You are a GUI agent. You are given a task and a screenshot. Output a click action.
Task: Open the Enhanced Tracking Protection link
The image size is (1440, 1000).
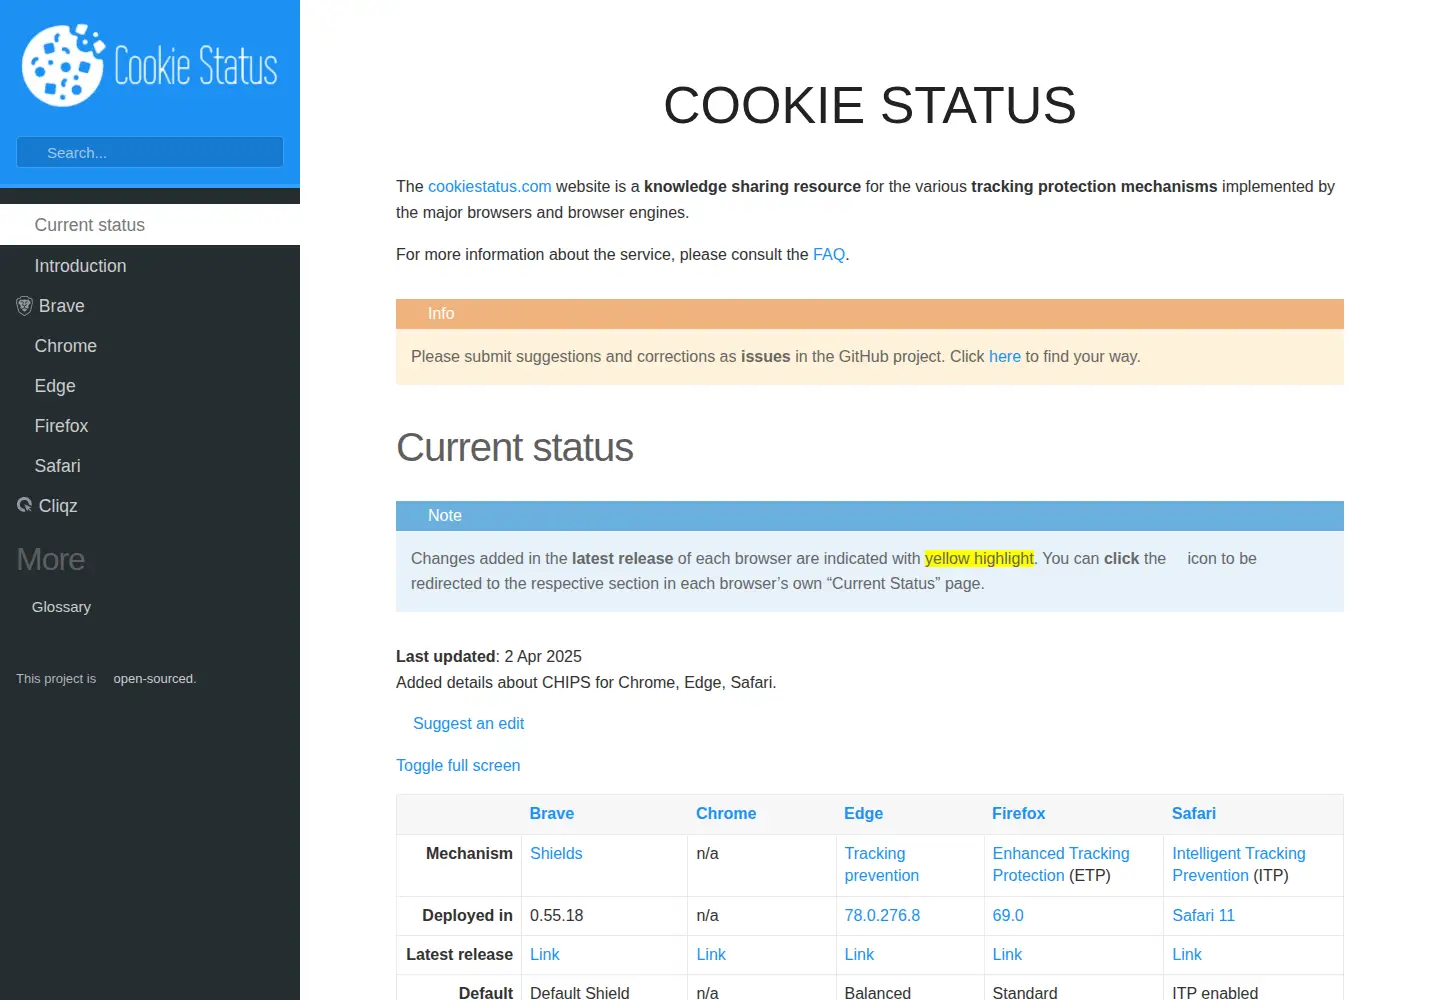pyautogui.click(x=1060, y=864)
